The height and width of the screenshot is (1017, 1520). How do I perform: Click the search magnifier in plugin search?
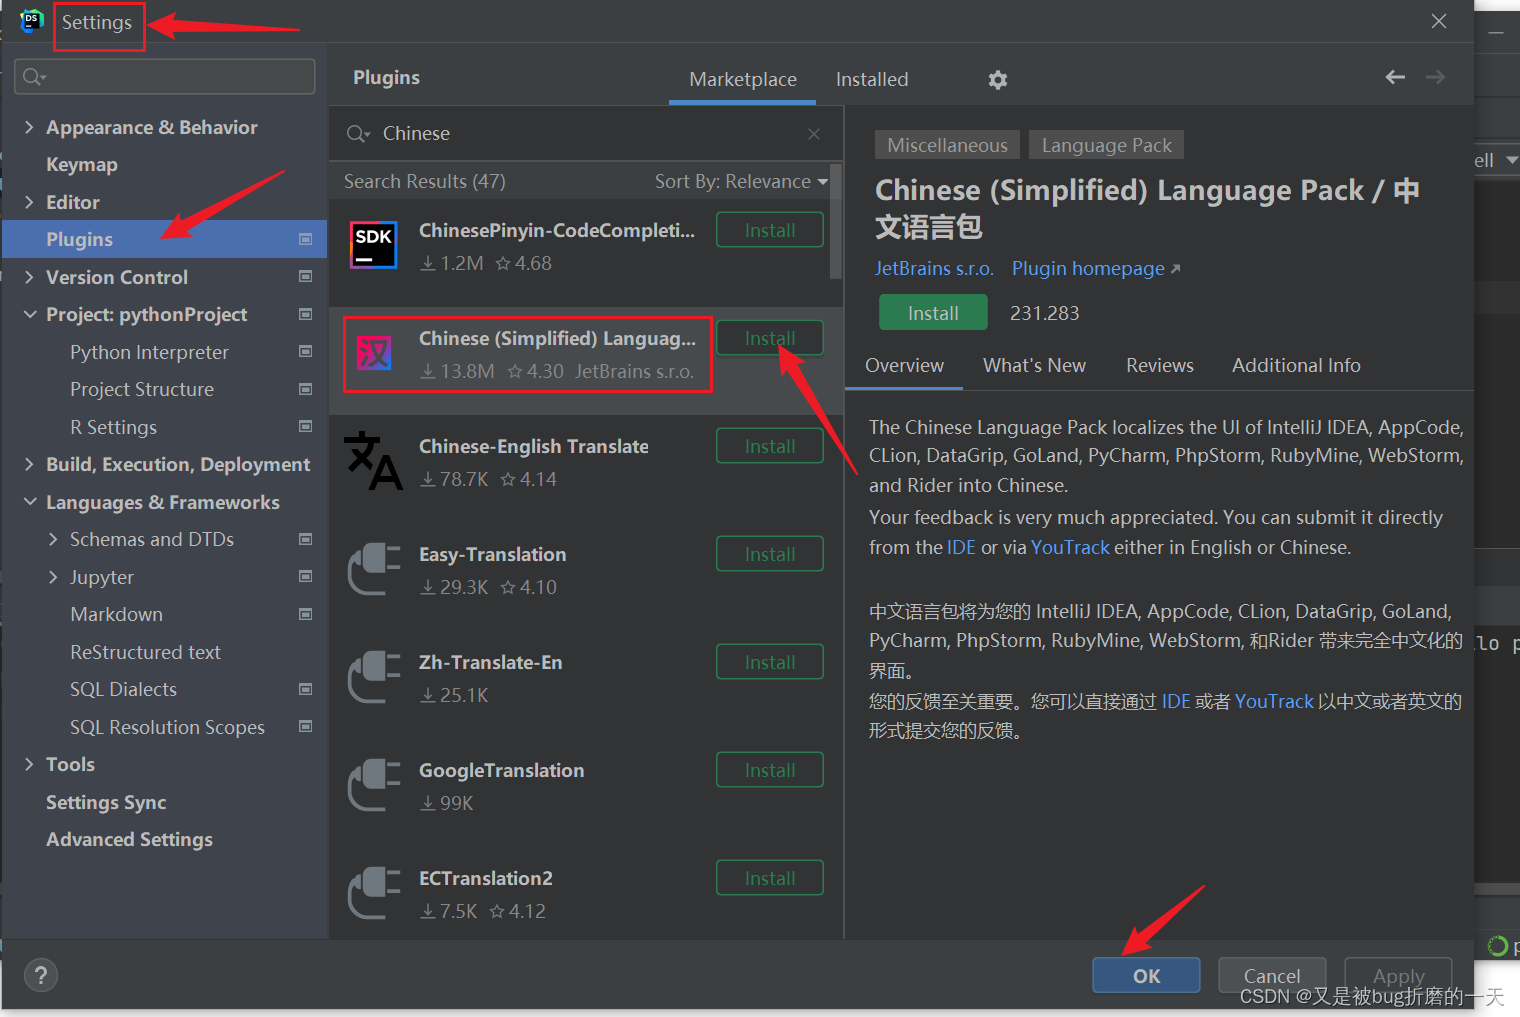coord(358,134)
